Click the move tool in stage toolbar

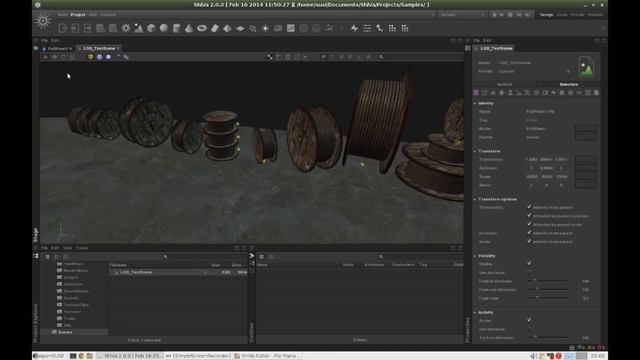pos(54,57)
